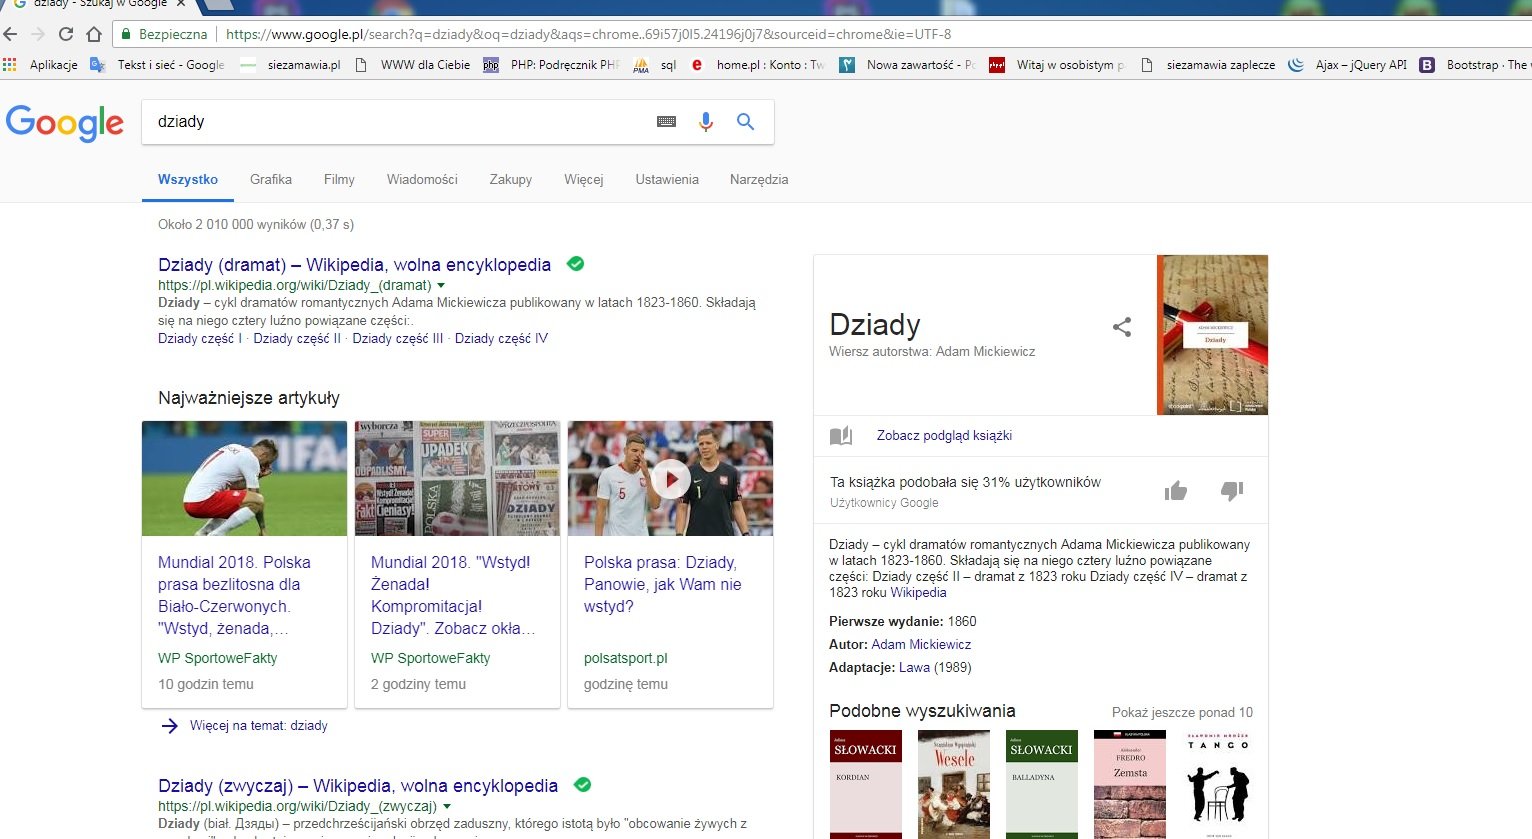Click the arrow icon next to 'Więcej na temat'
Image resolution: width=1532 pixels, height=839 pixels.
170,726
